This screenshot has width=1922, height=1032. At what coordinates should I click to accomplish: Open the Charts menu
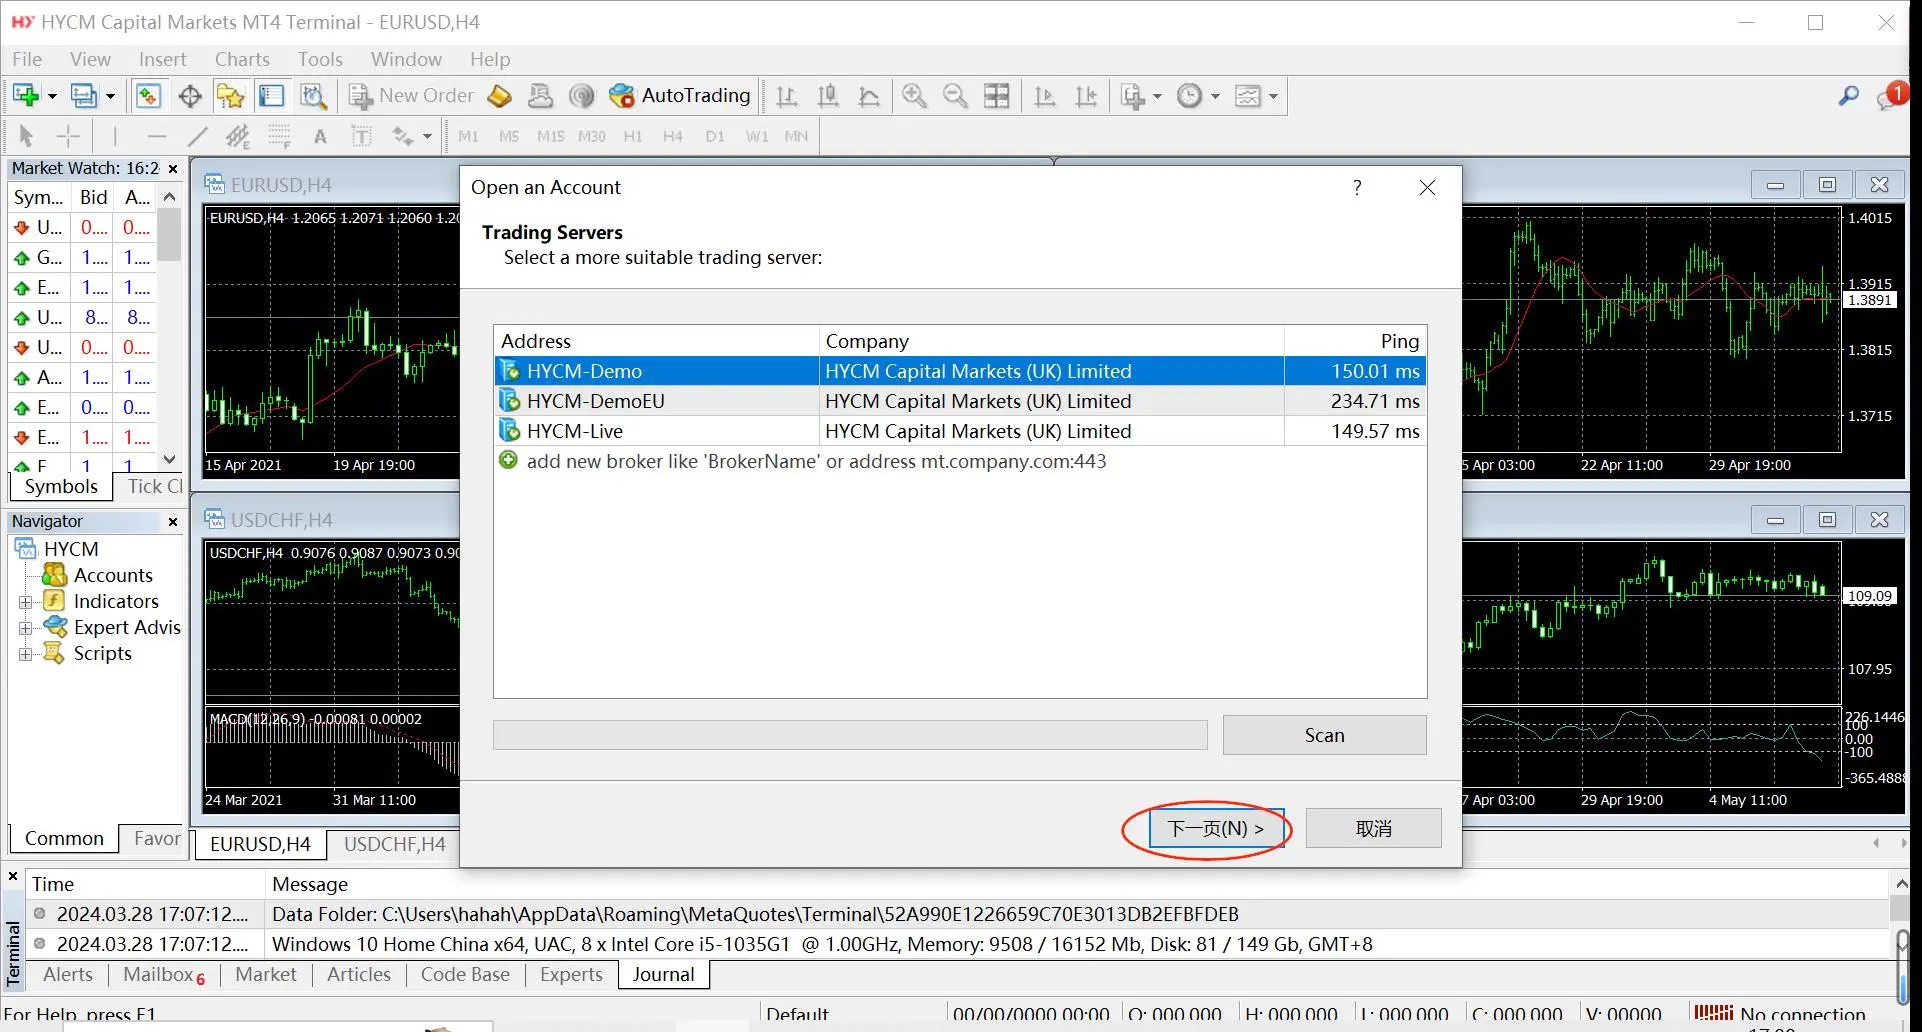[x=242, y=59]
